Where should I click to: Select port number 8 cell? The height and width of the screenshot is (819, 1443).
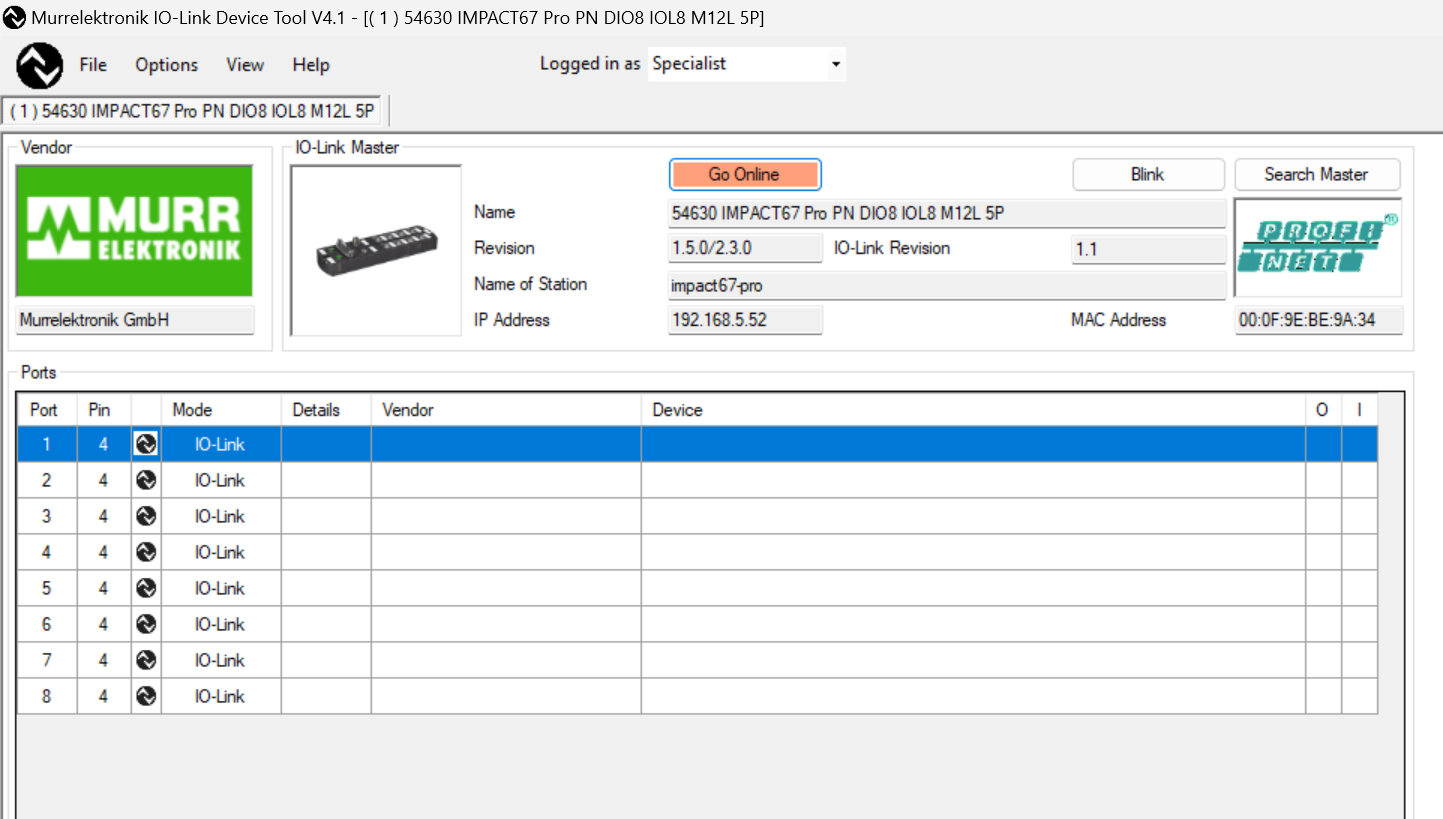click(47, 696)
